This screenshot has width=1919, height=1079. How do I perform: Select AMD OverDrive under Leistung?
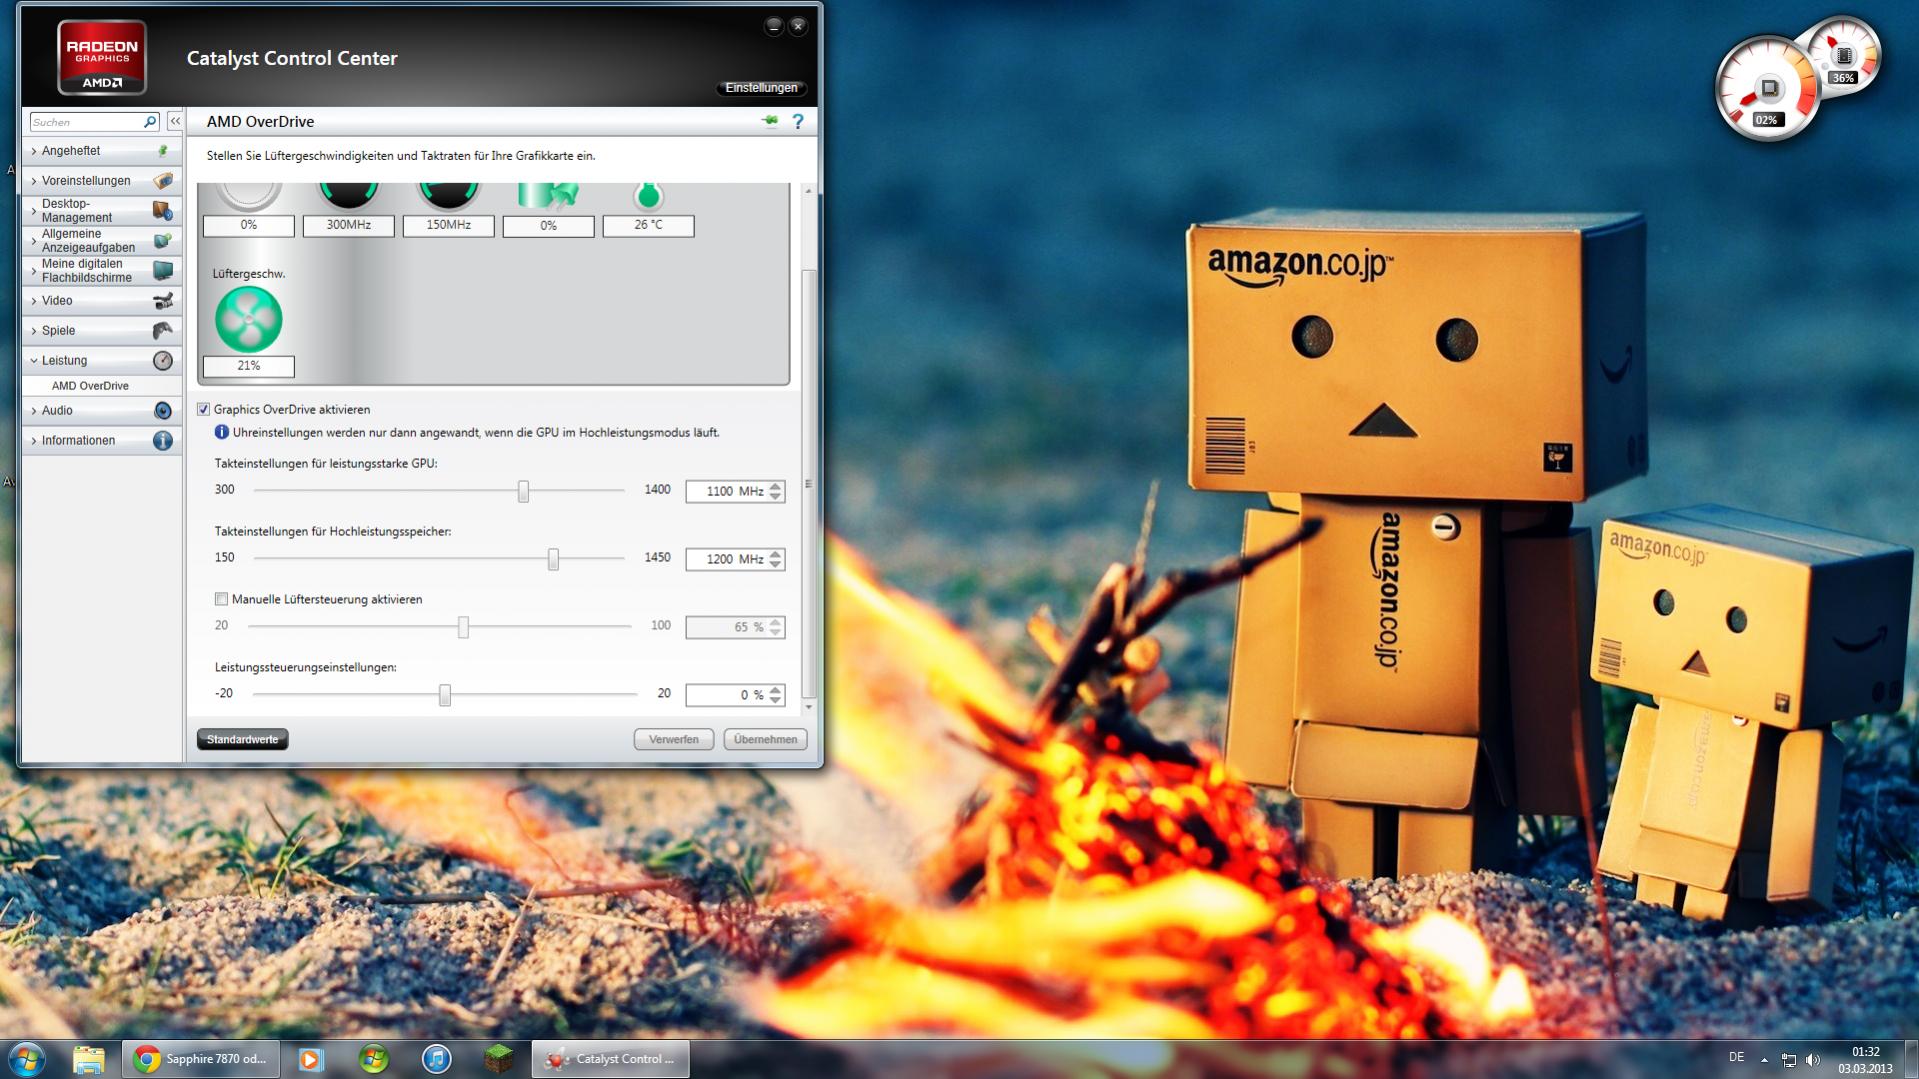(90, 386)
